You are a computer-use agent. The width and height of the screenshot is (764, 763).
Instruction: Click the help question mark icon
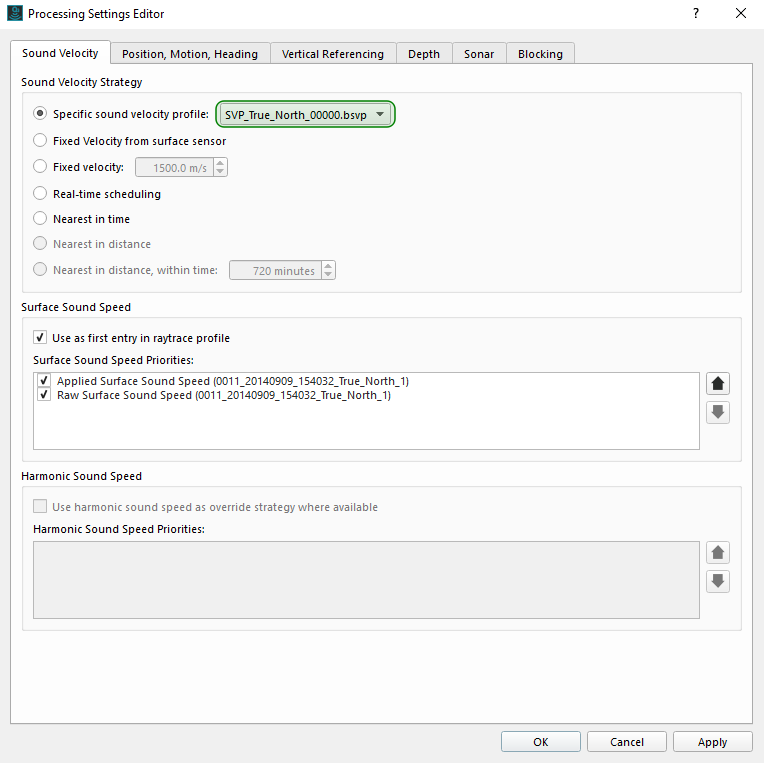695,14
